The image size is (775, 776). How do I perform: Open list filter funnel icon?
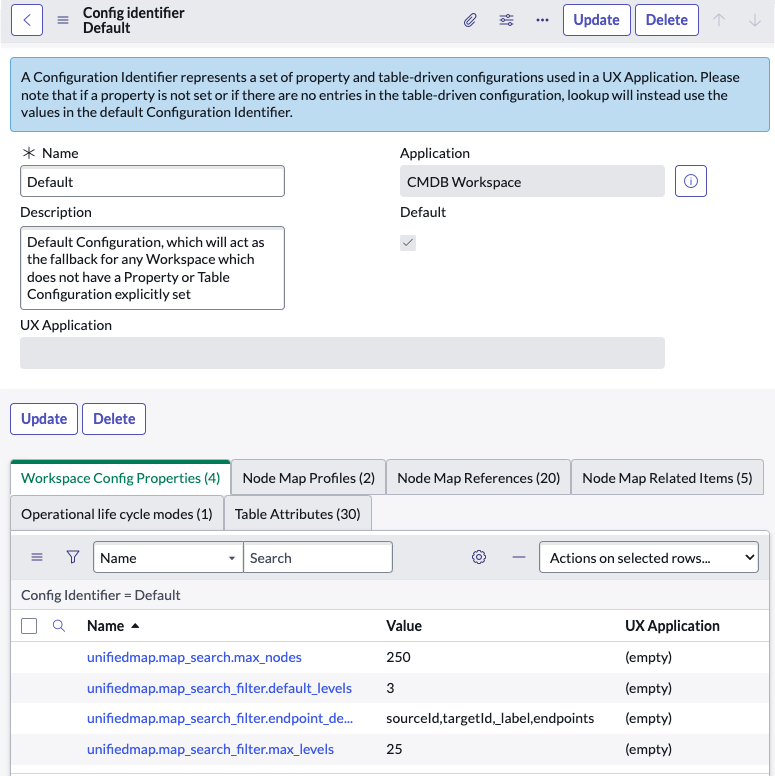point(73,557)
